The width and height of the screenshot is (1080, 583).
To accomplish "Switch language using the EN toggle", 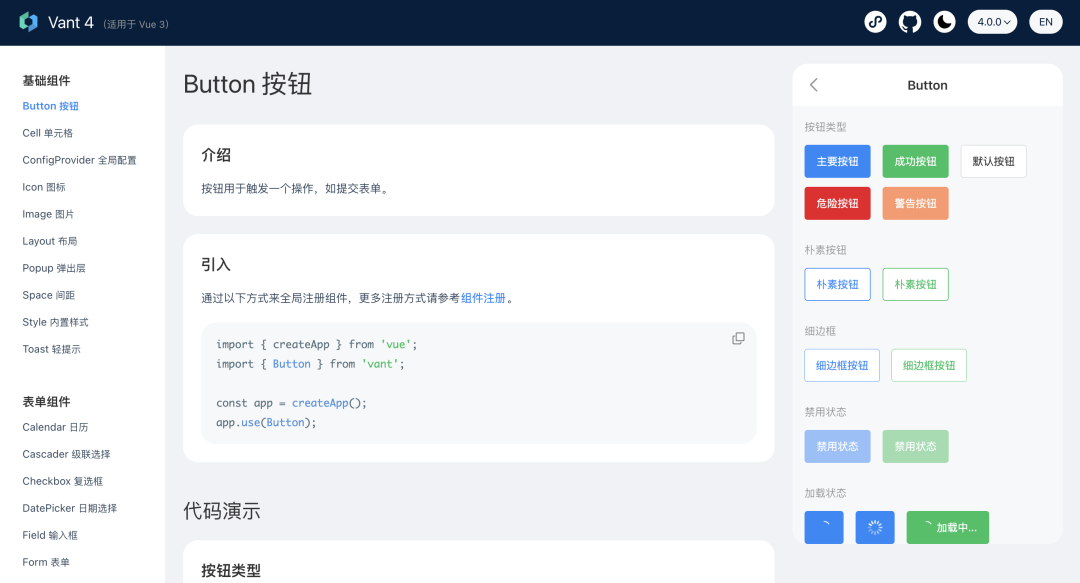I will pos(1045,21).
